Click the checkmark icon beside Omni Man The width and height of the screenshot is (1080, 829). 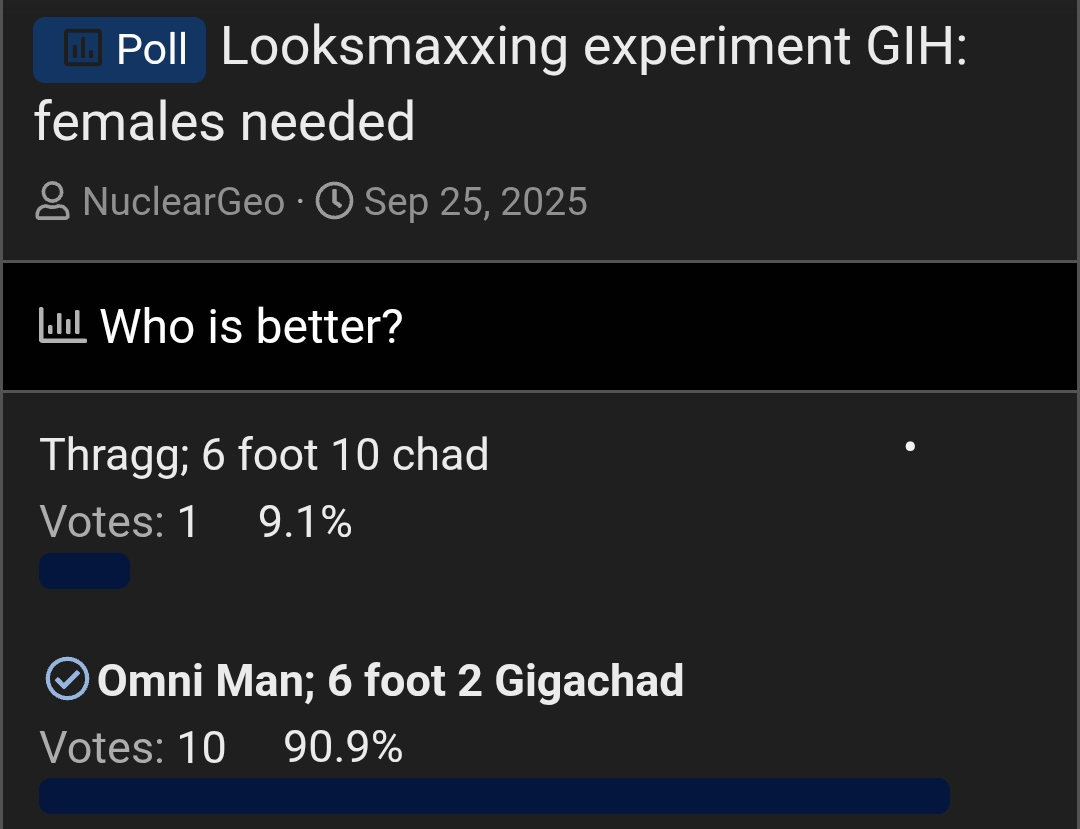[x=67, y=680]
